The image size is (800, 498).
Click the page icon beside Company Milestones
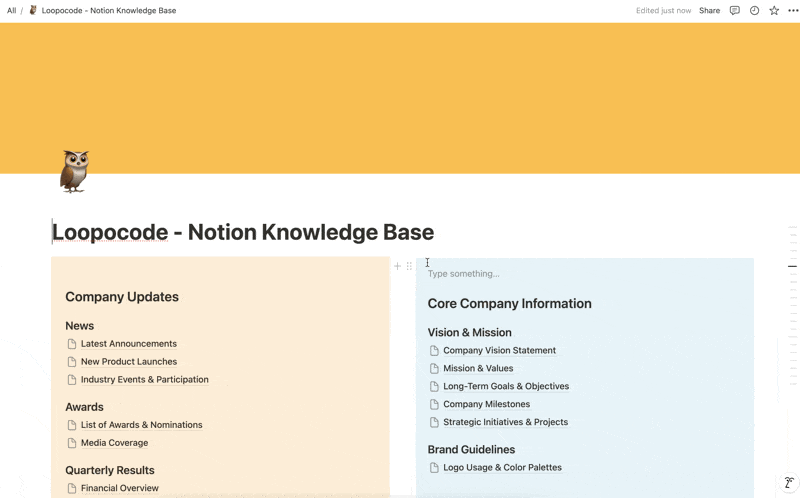434,404
